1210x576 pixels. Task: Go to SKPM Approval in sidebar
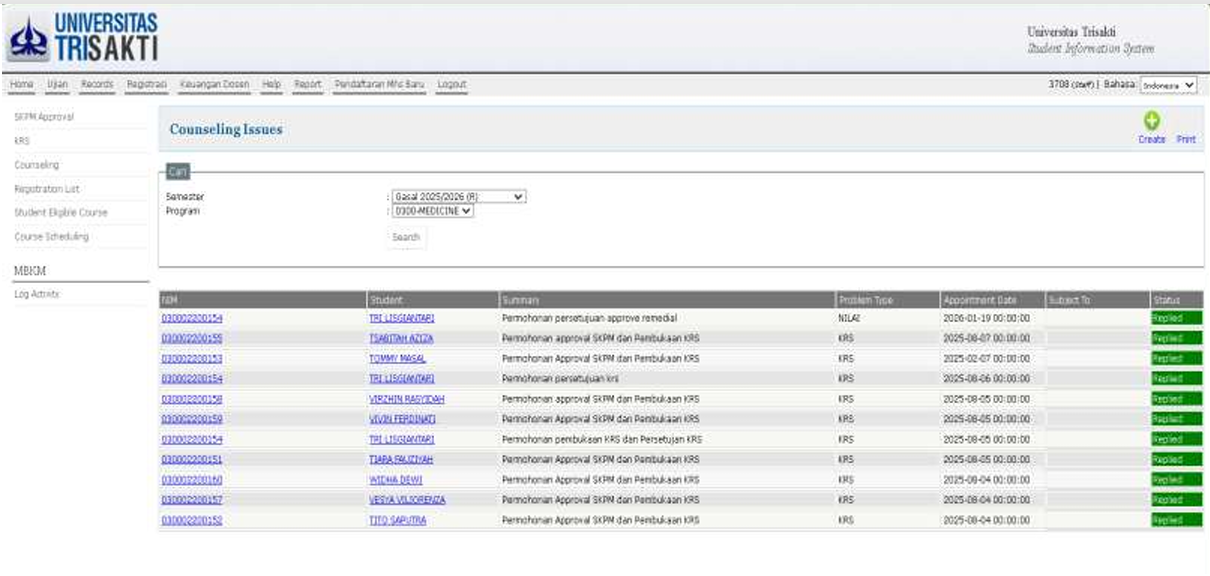[x=44, y=117]
